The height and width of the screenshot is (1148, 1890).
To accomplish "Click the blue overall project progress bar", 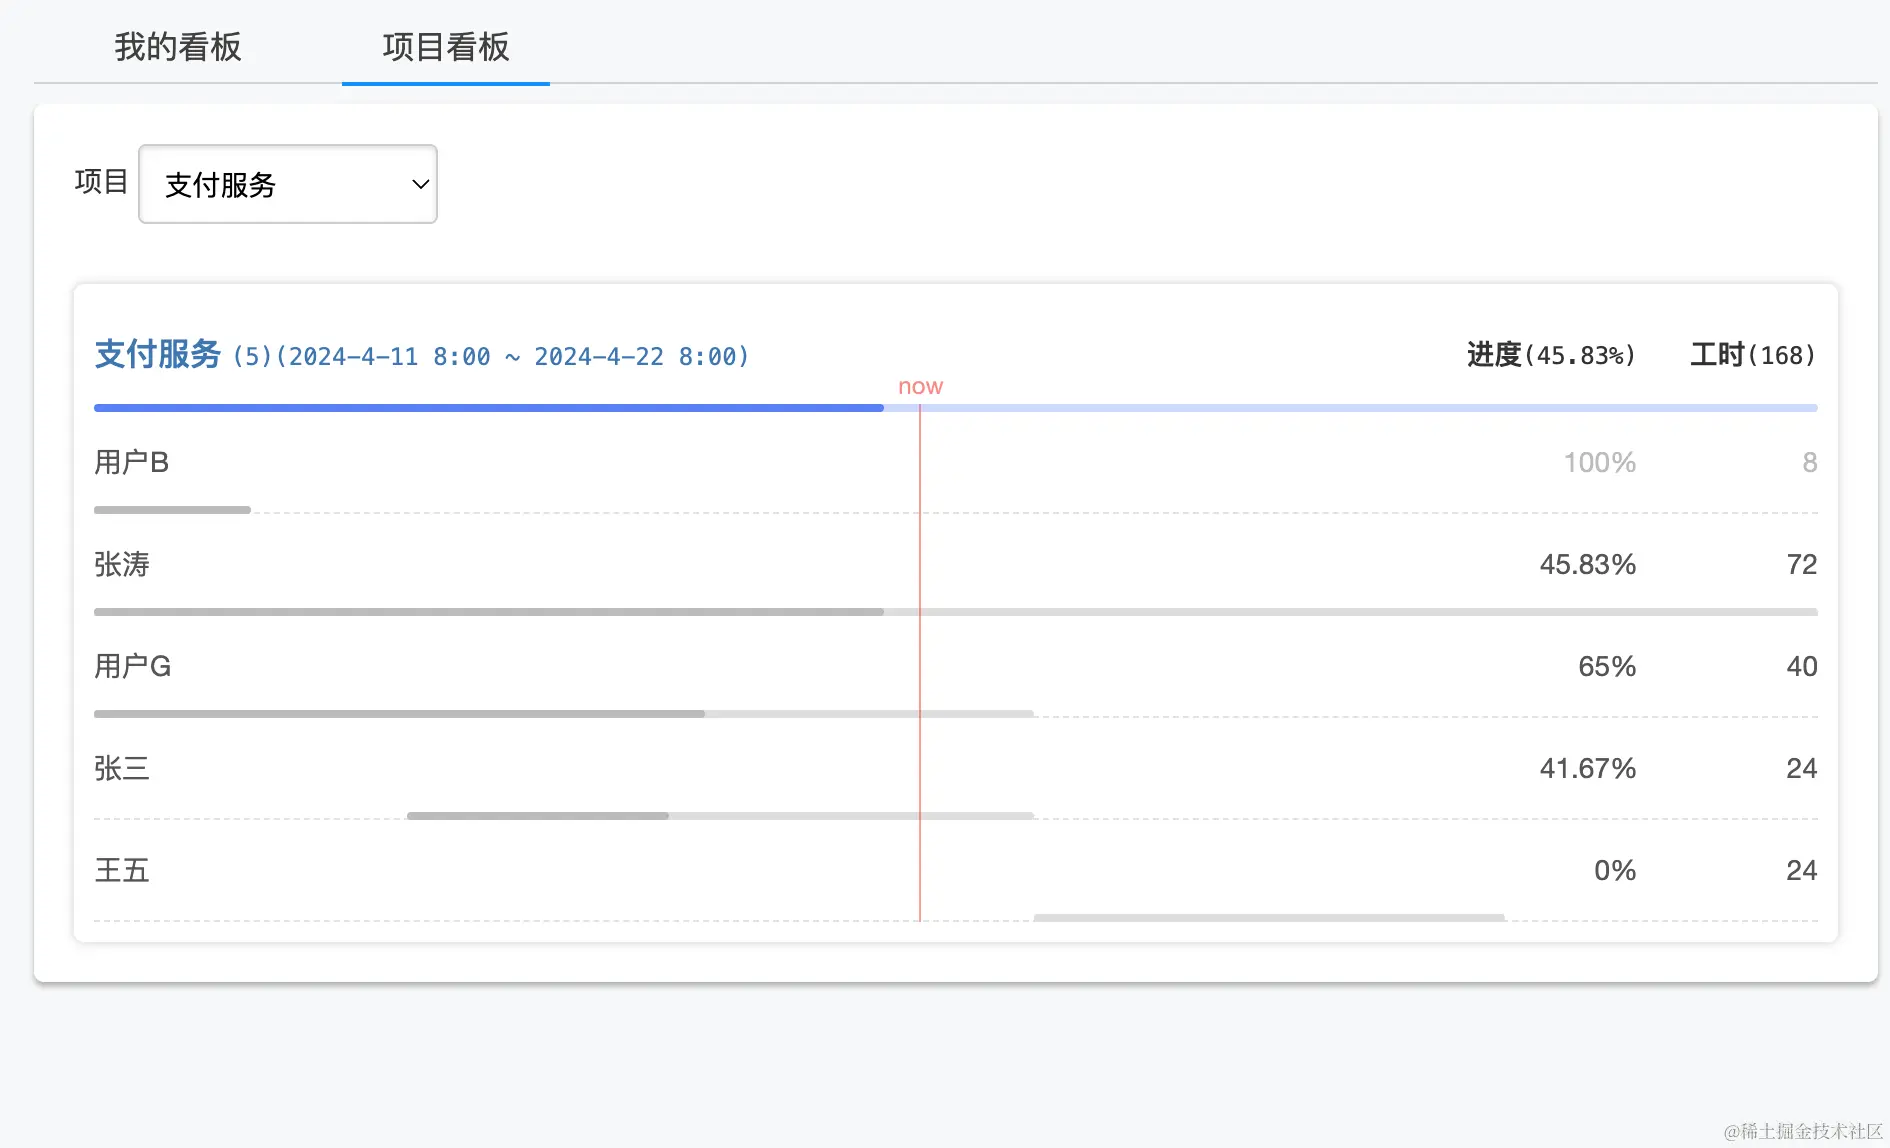I will click(955, 408).
